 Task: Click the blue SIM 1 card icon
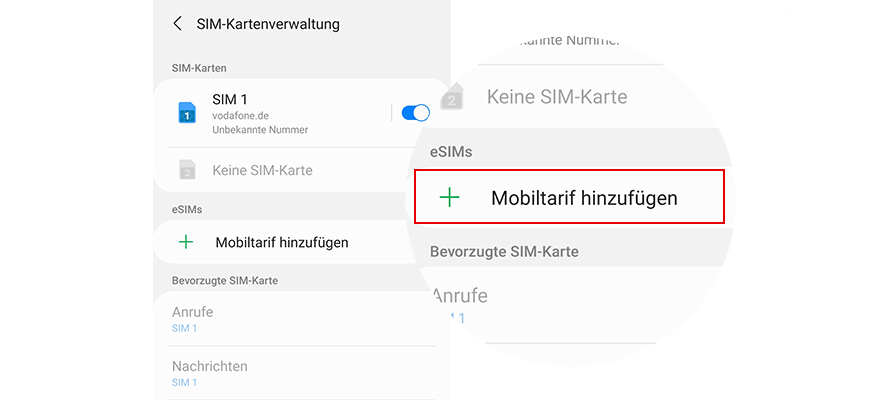186,113
